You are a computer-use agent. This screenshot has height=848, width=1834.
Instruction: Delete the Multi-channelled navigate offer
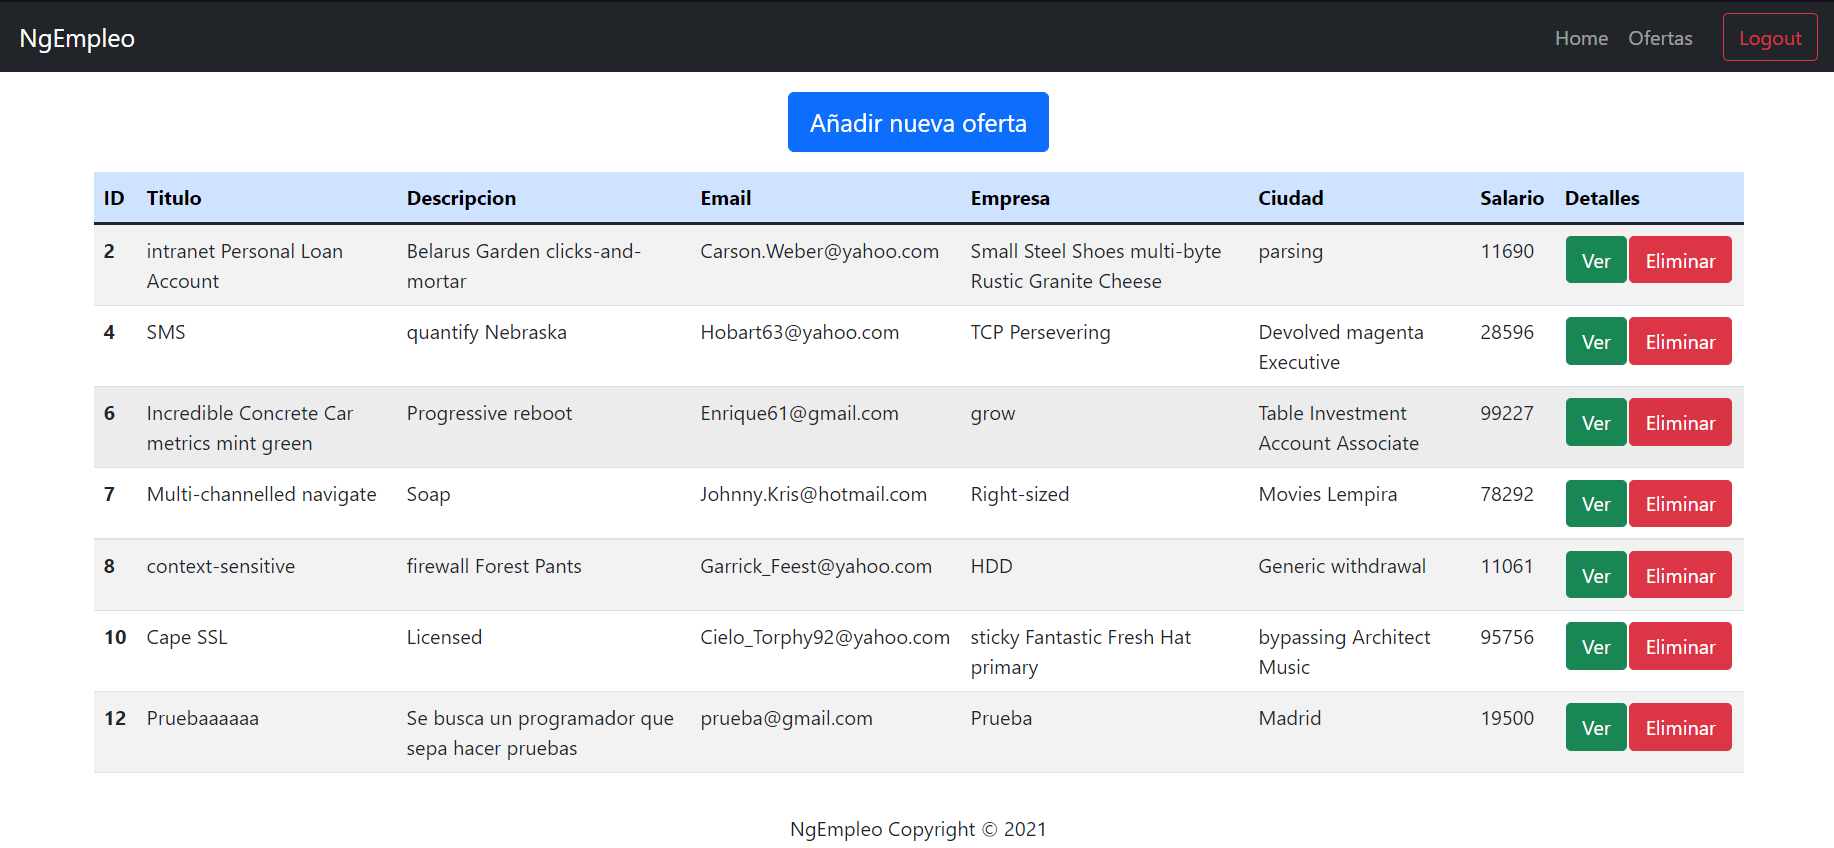pyautogui.click(x=1679, y=503)
